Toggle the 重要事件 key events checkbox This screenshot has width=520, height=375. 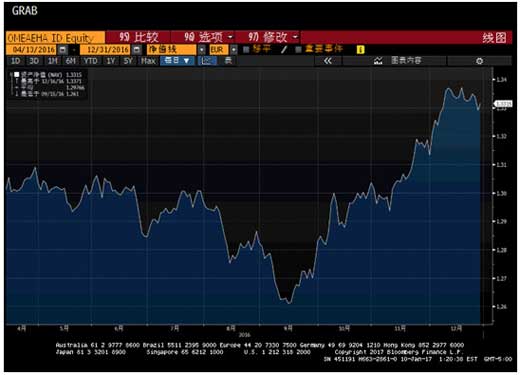298,50
